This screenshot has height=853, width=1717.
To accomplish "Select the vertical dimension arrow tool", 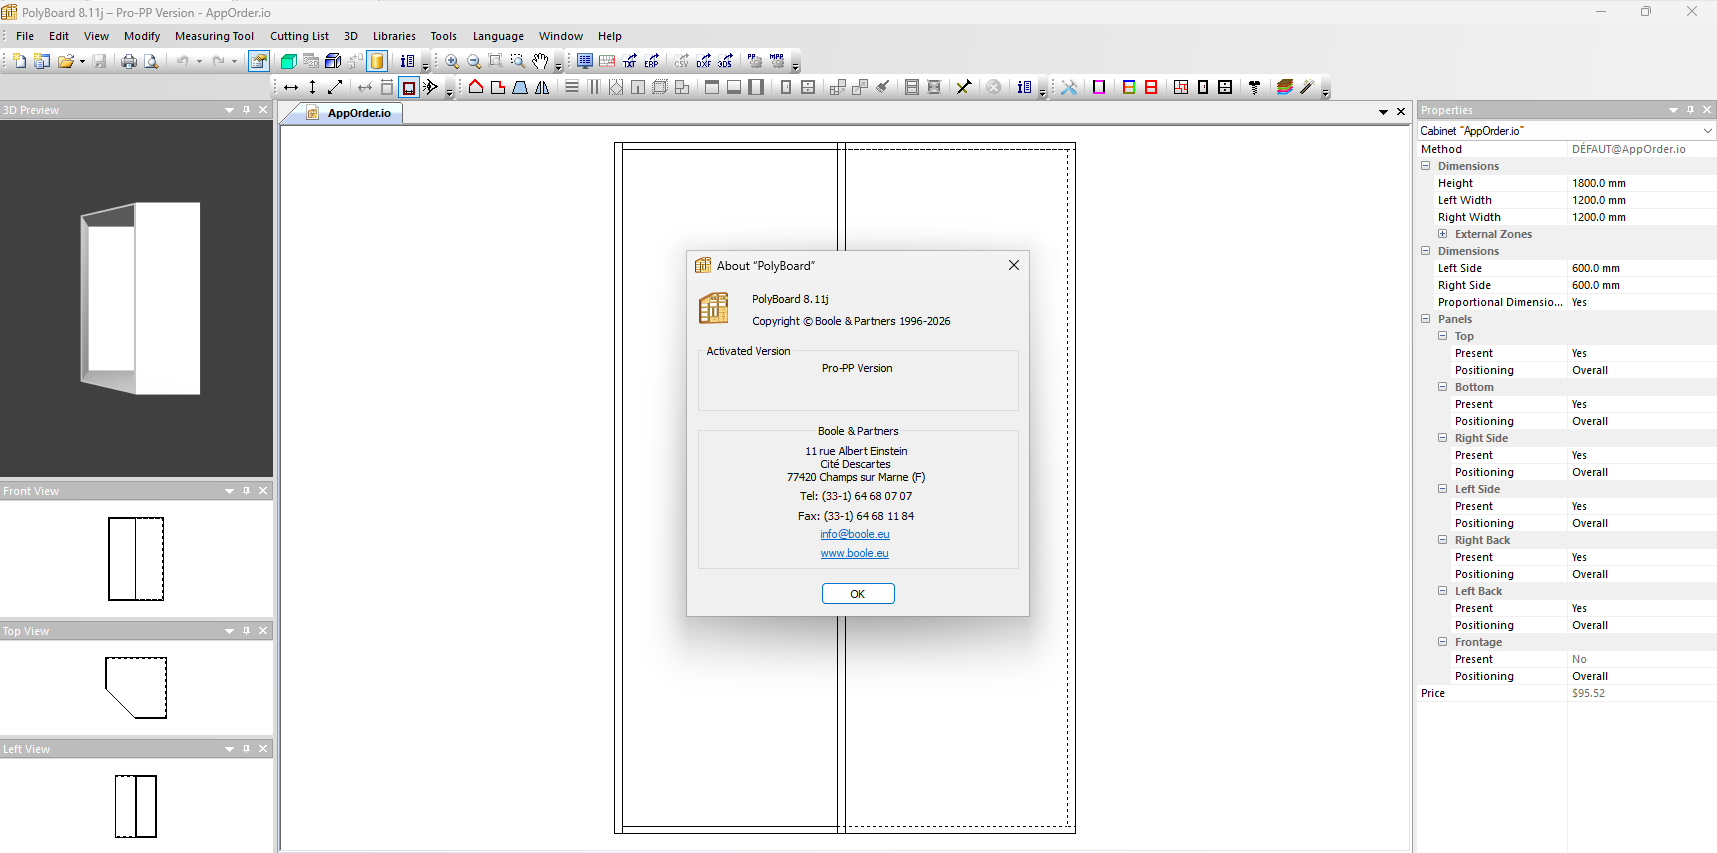I will (313, 87).
